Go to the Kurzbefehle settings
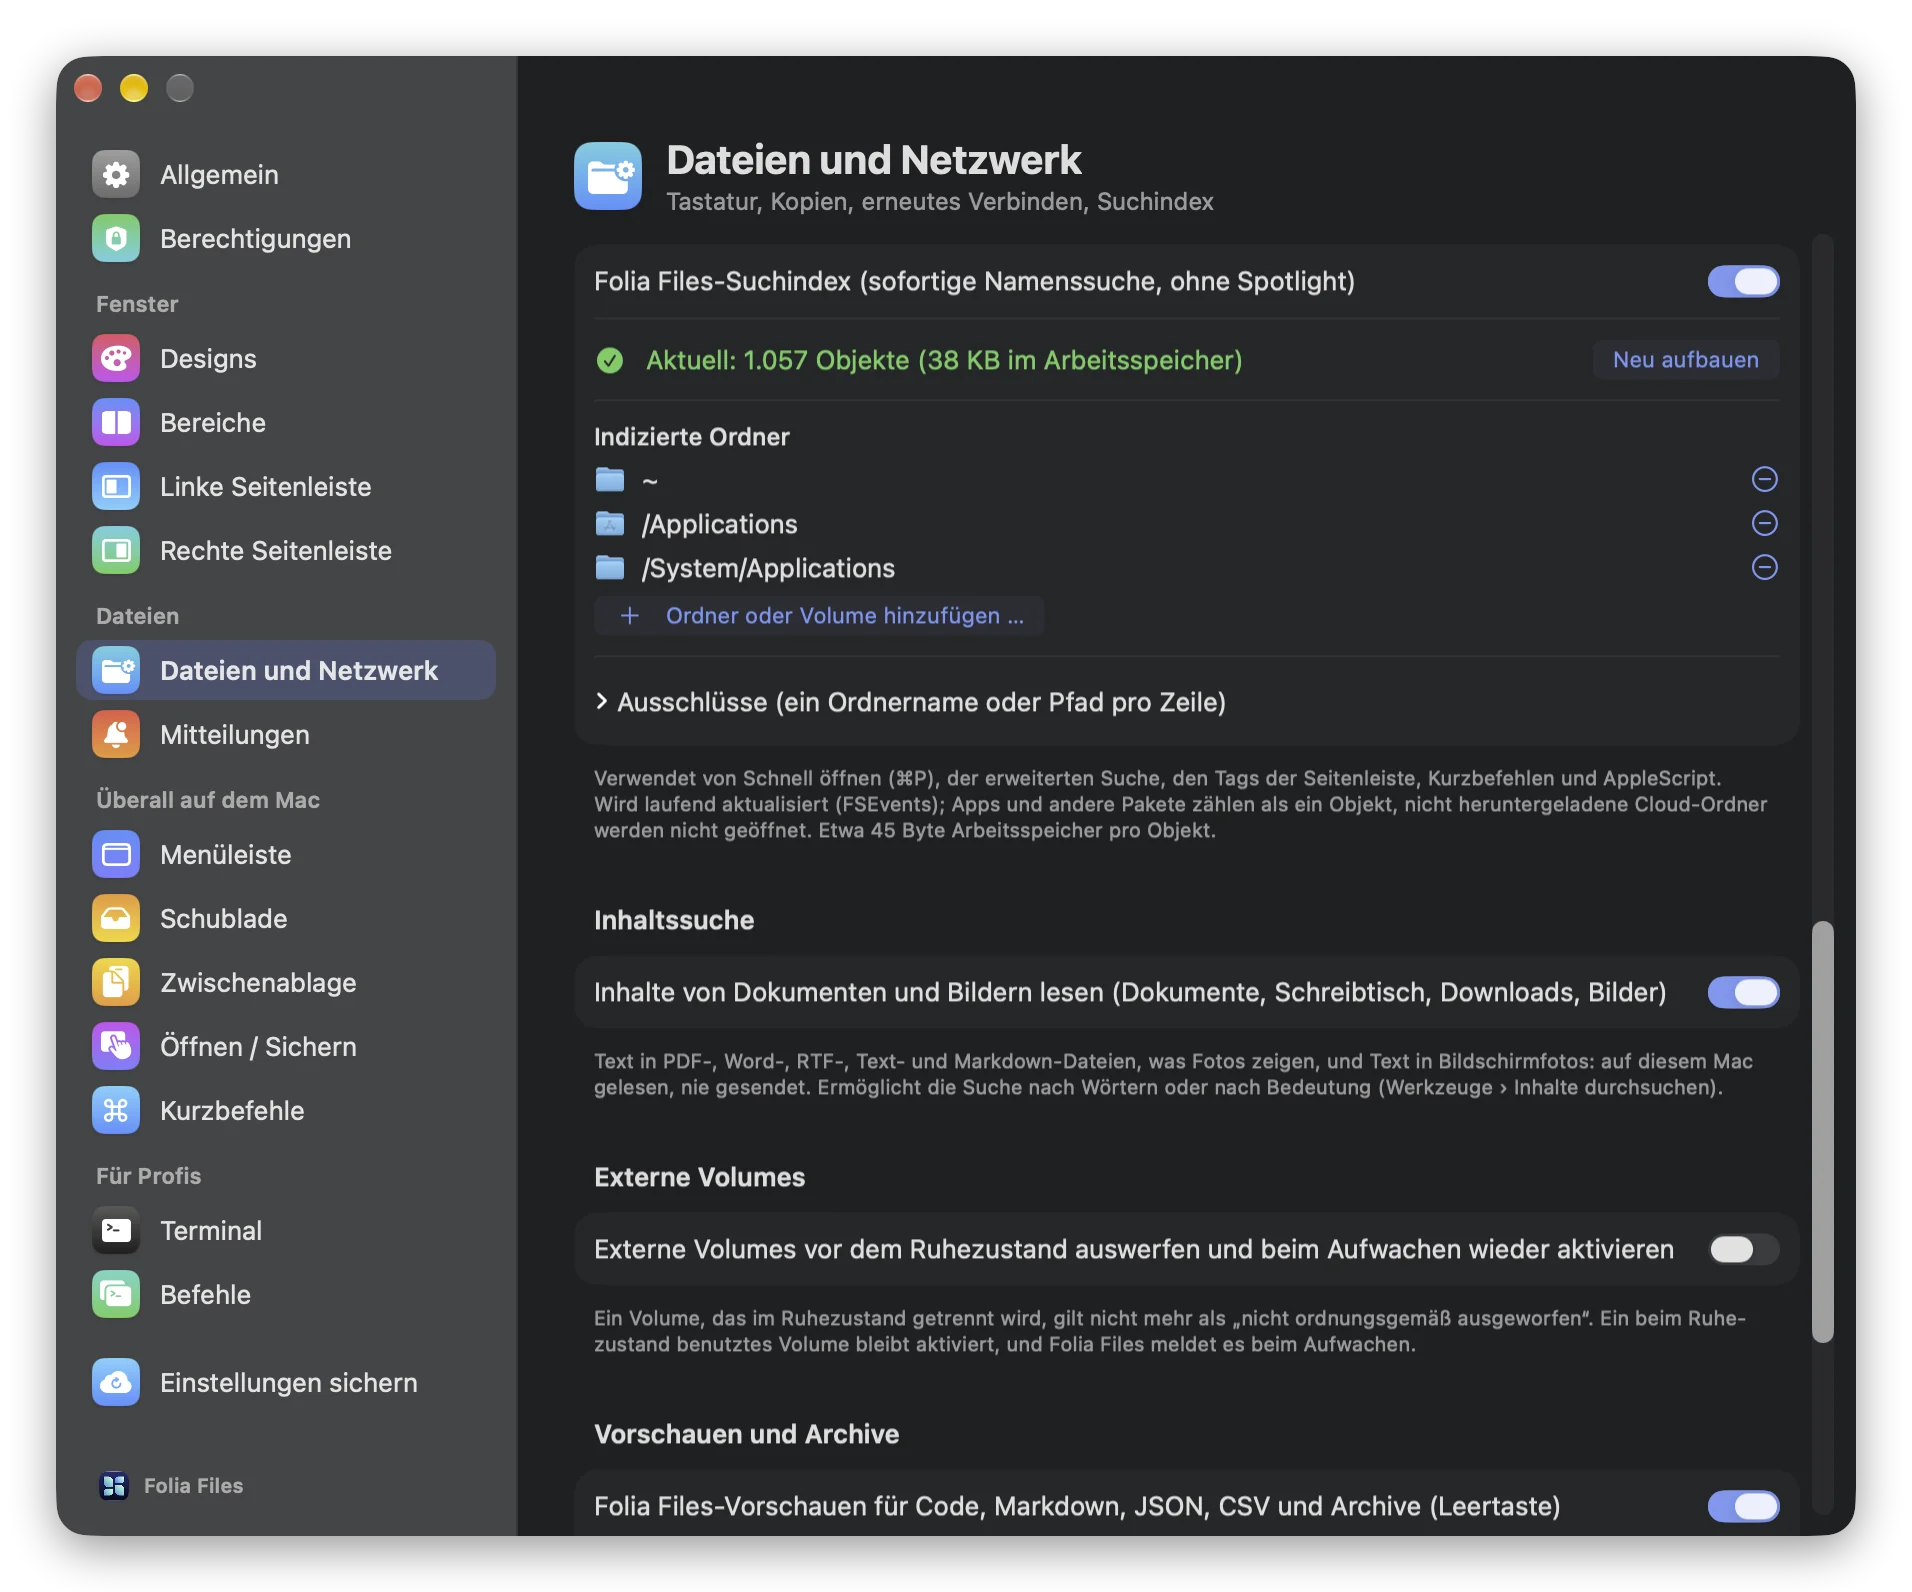 [x=286, y=1111]
